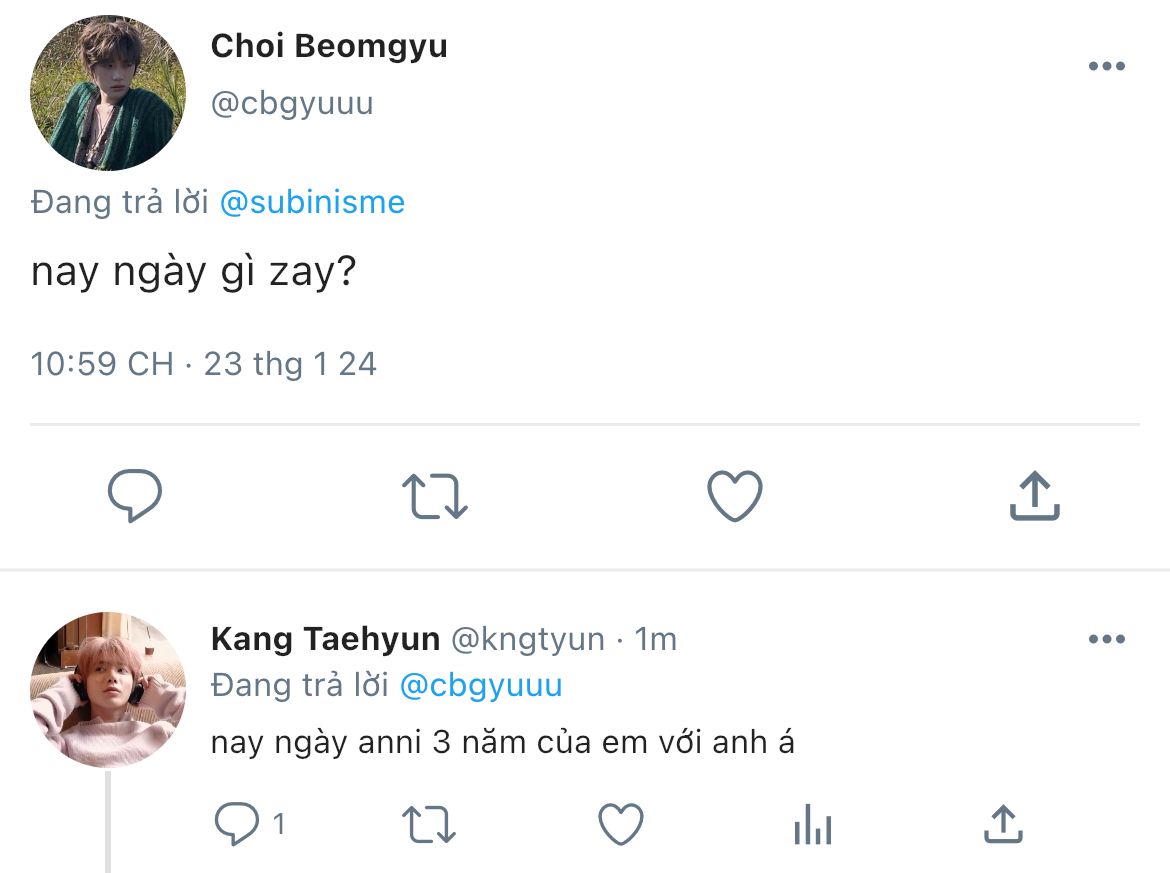Screen dimensions: 1170x873
Task: Open the @kngtyun handle
Action: click(x=528, y=639)
